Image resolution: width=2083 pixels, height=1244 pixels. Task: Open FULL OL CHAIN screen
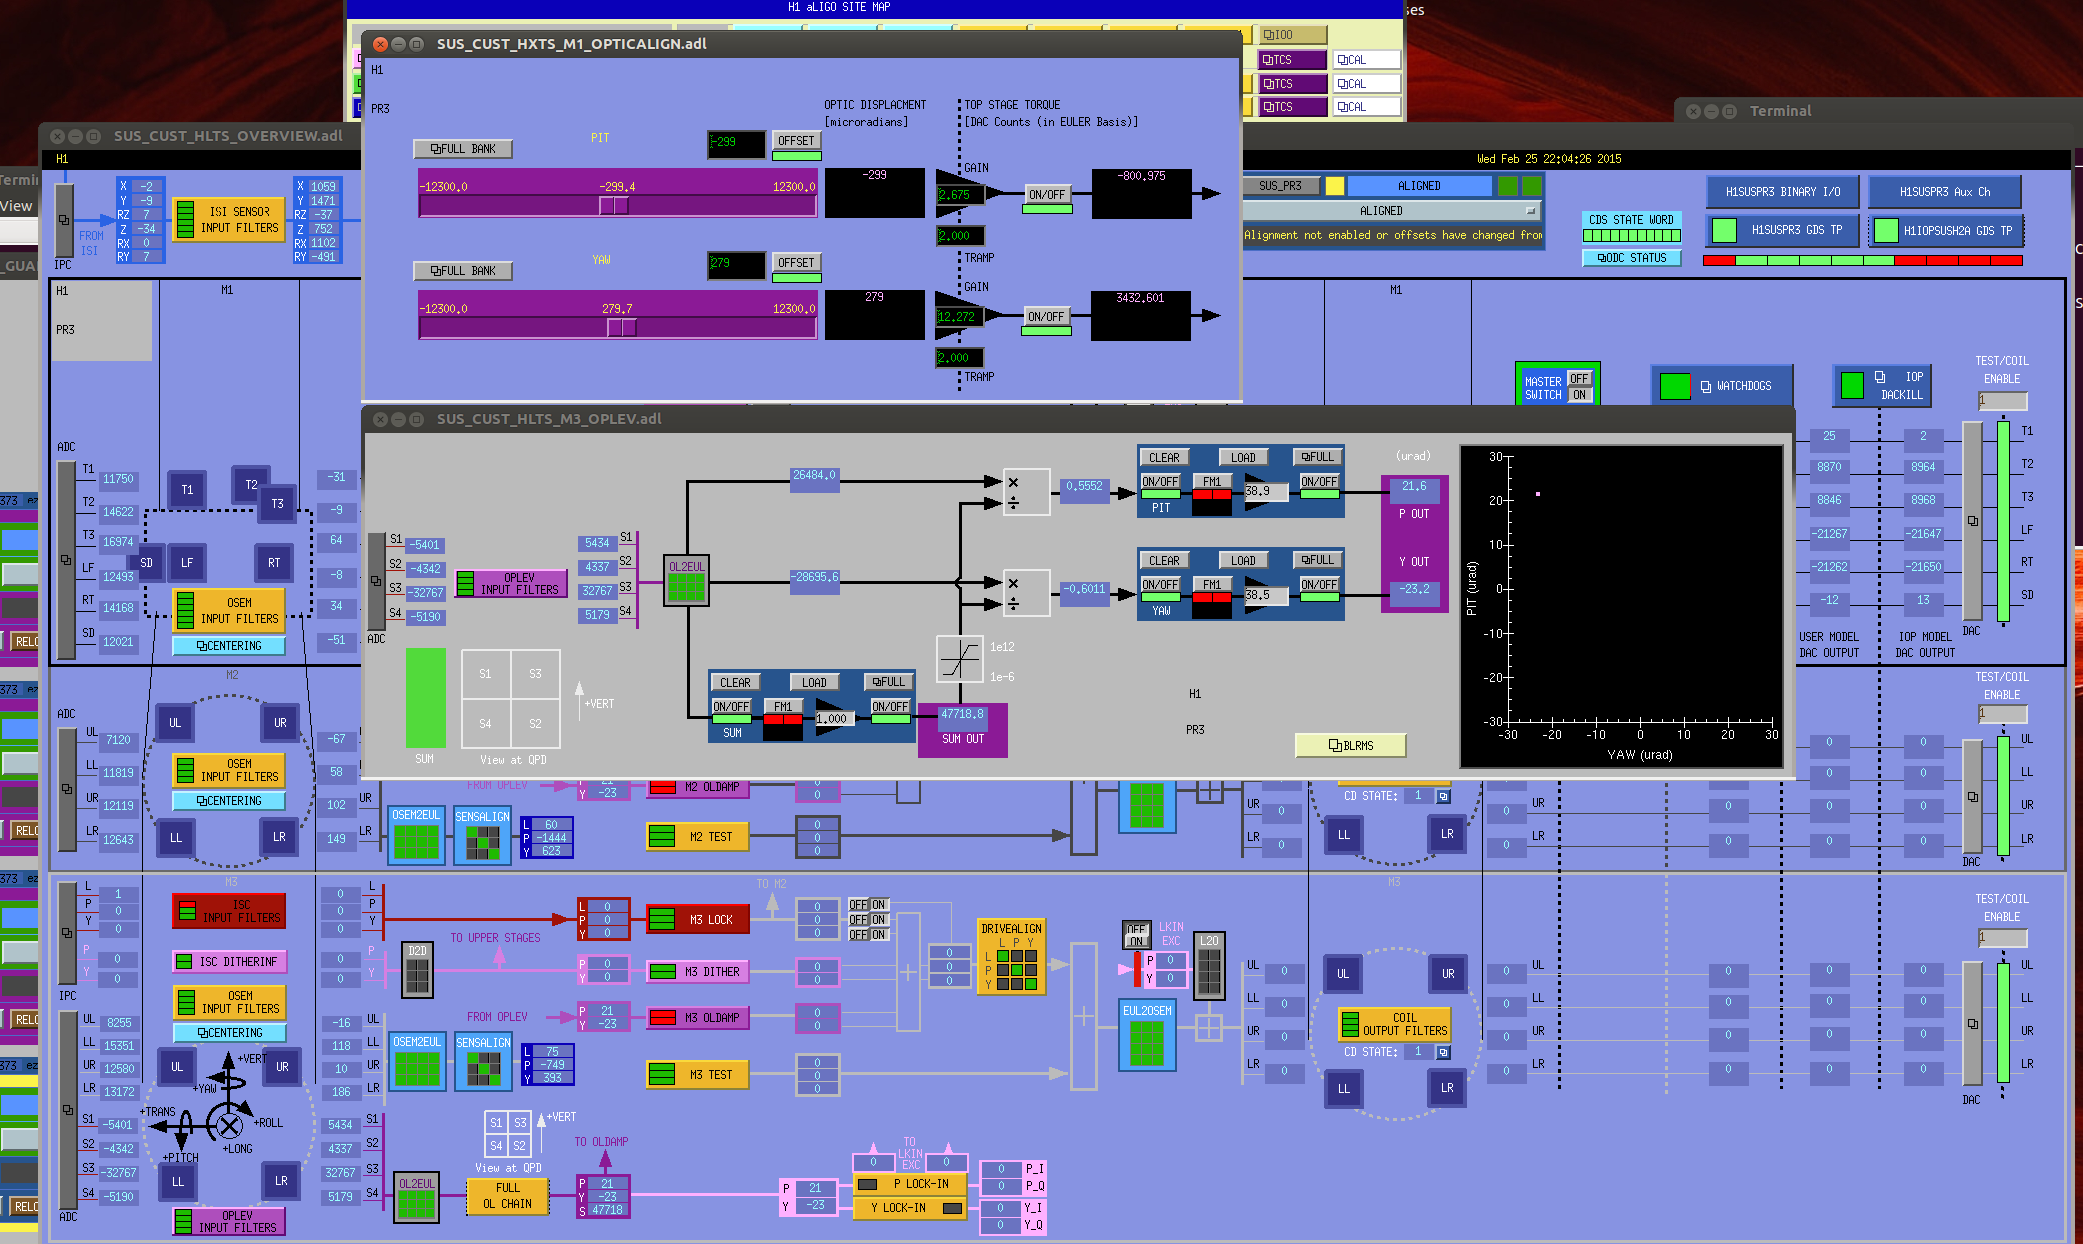click(x=508, y=1195)
